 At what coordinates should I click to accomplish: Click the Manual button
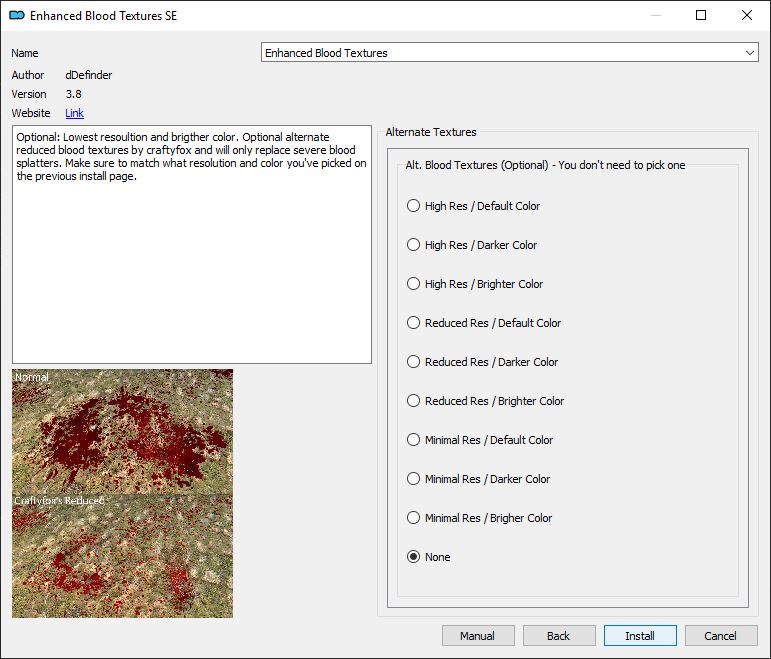[x=478, y=636]
